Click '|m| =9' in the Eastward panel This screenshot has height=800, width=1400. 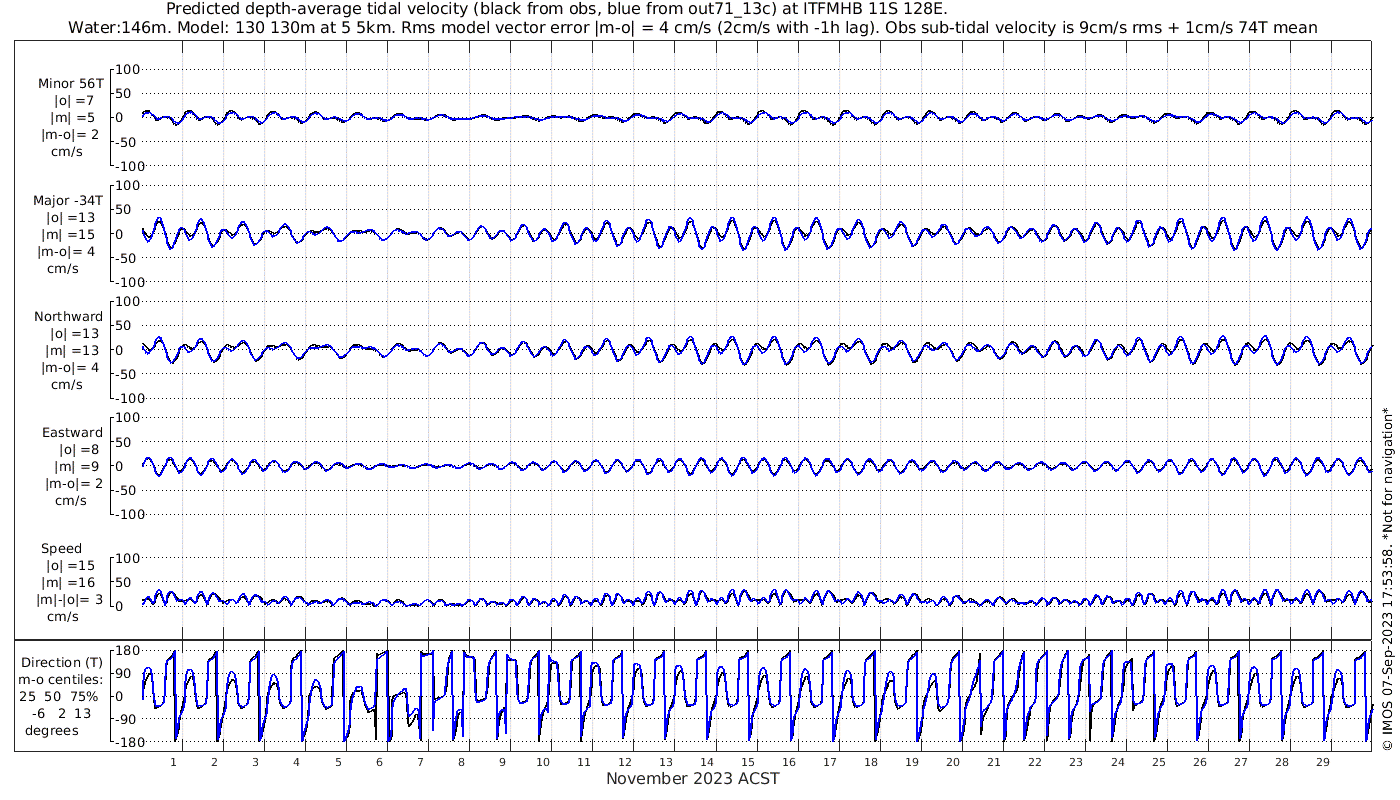coord(74,467)
